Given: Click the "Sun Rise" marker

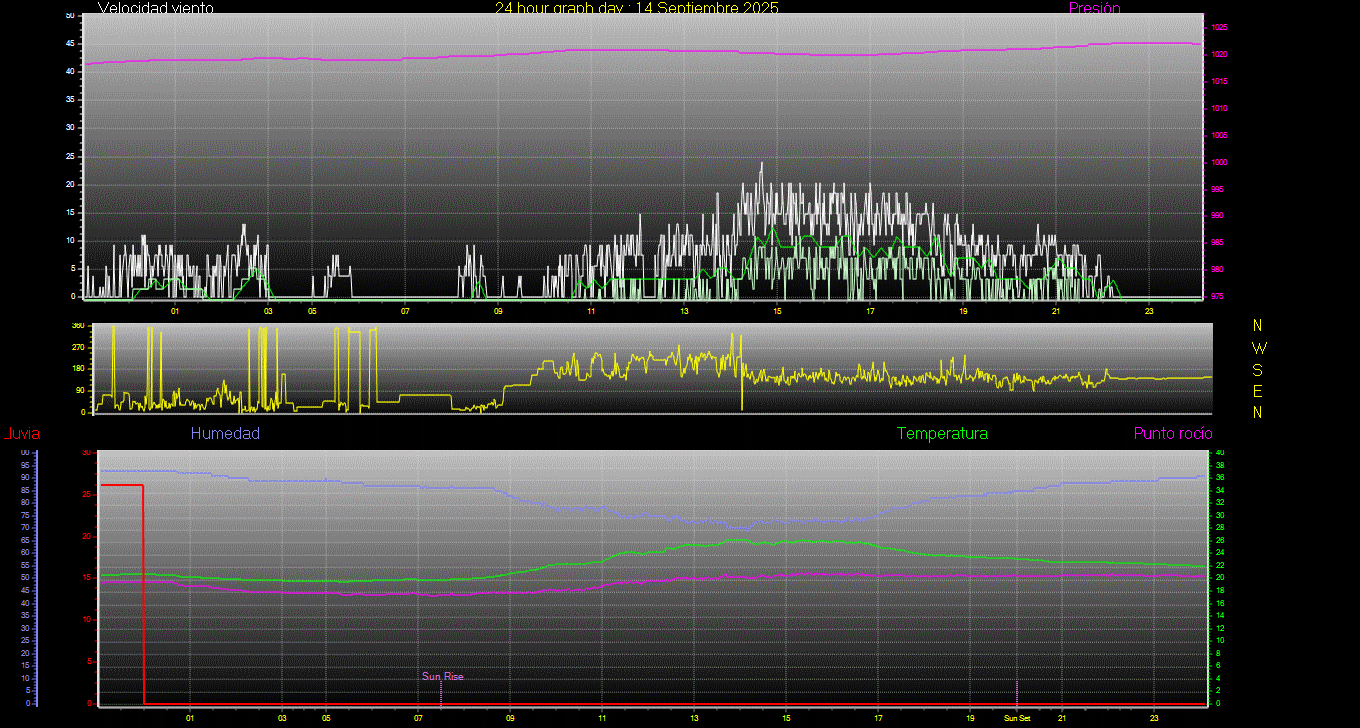Looking at the screenshot, I should click(442, 677).
